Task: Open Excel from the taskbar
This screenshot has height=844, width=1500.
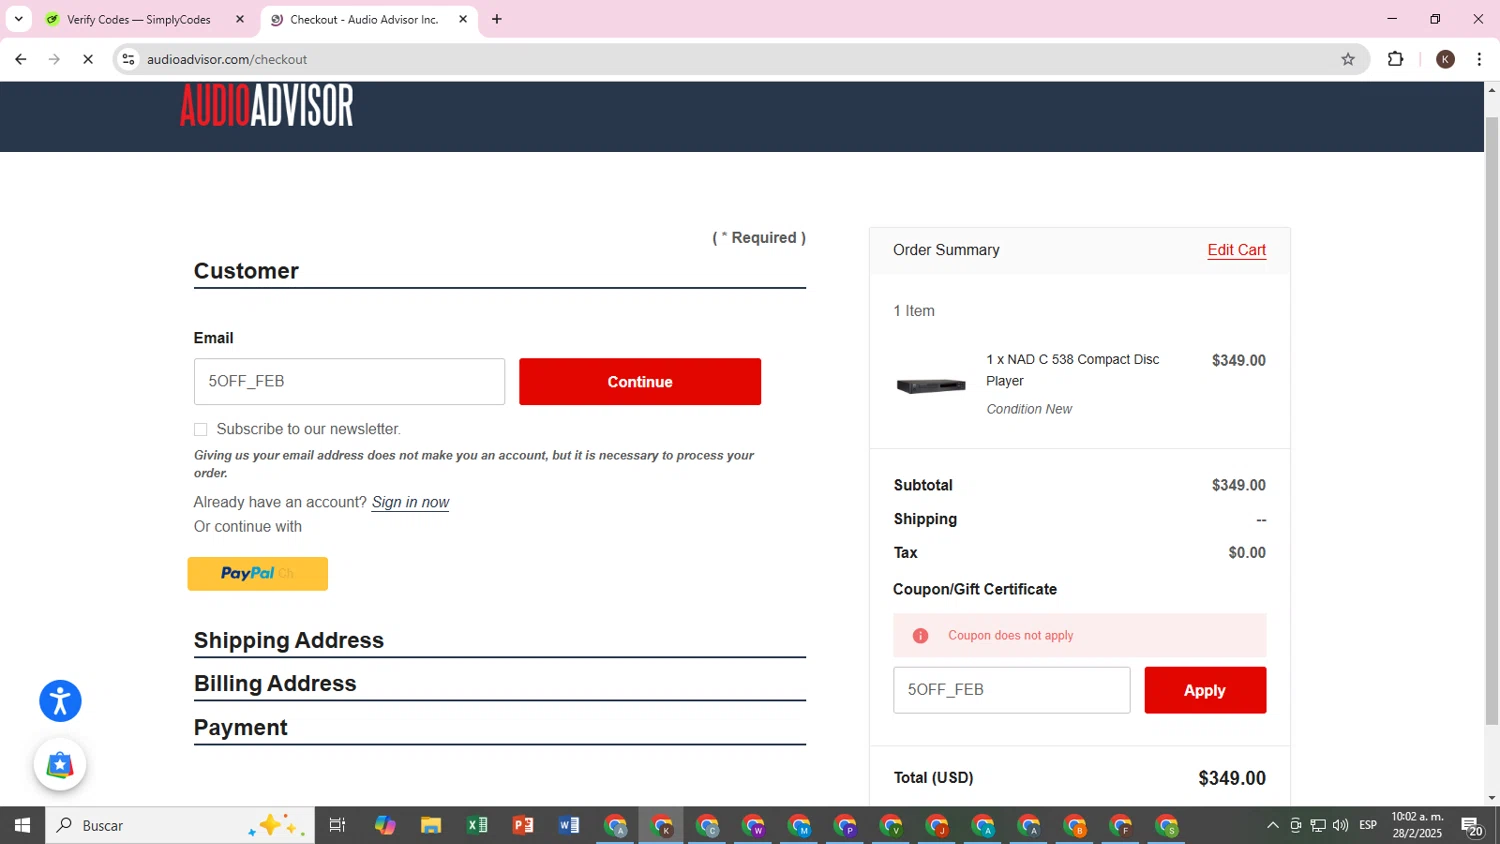Action: (477, 825)
